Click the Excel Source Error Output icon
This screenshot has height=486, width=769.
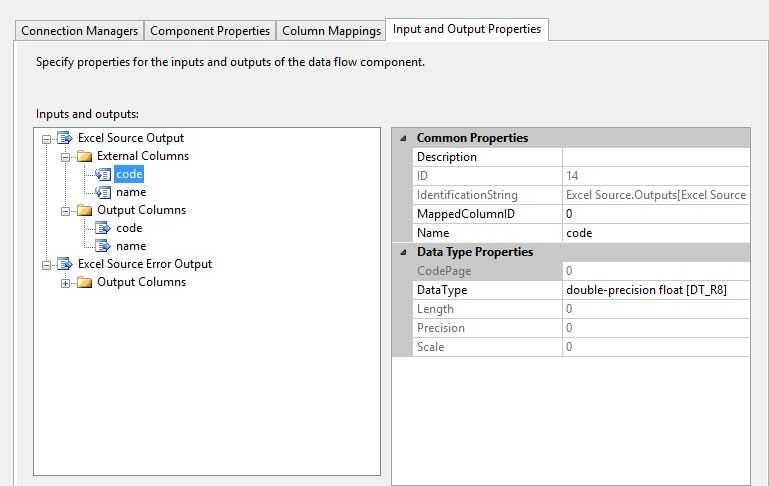[x=65, y=264]
